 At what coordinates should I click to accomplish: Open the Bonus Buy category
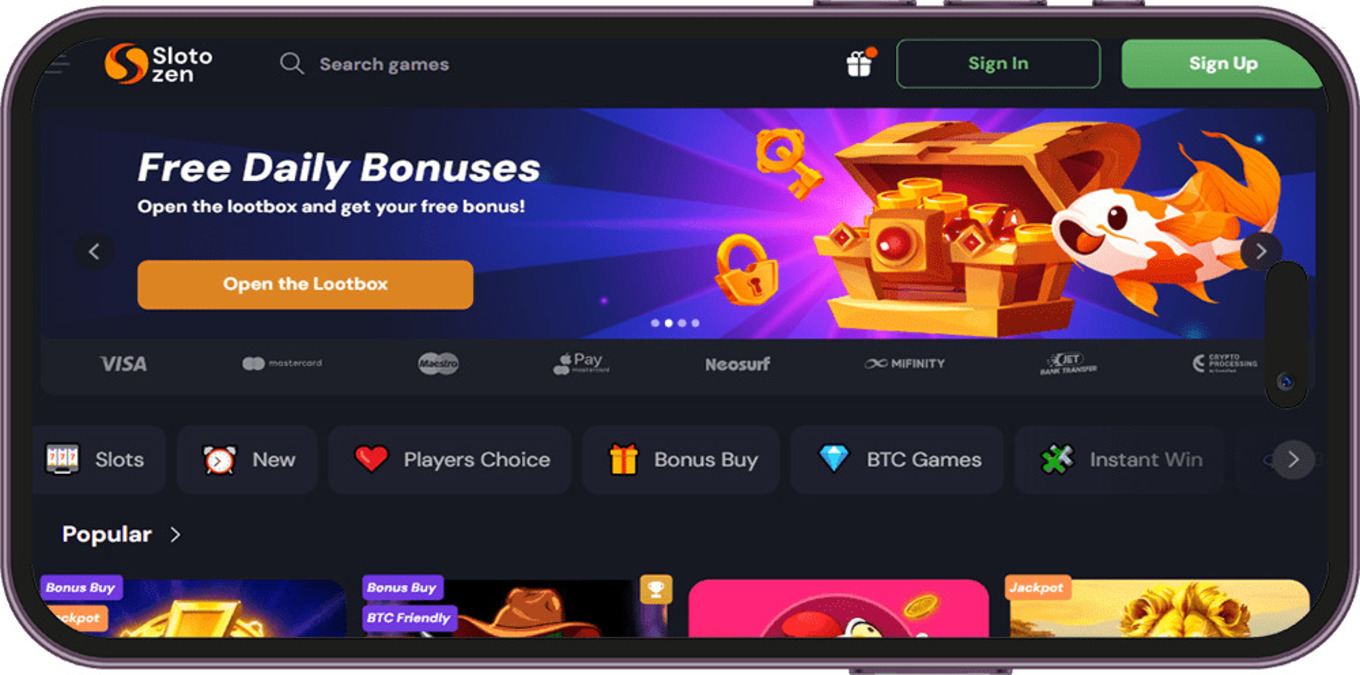coord(681,460)
